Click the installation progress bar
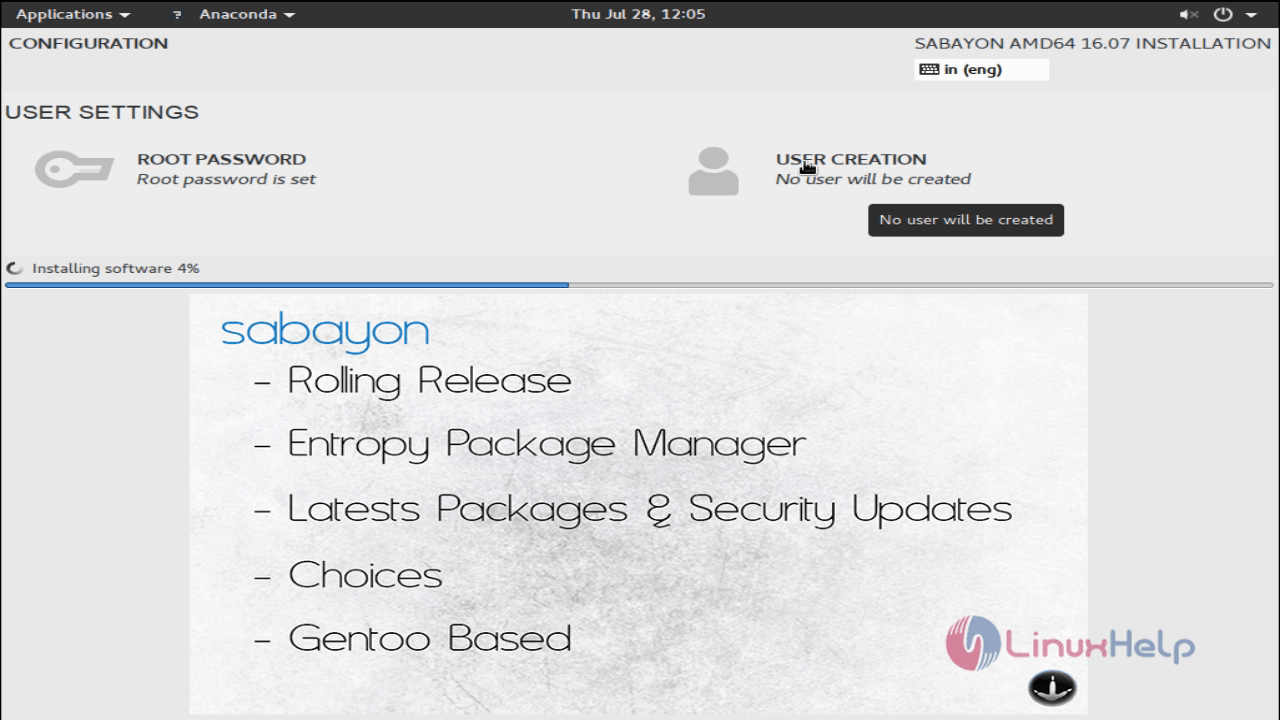 [640, 285]
